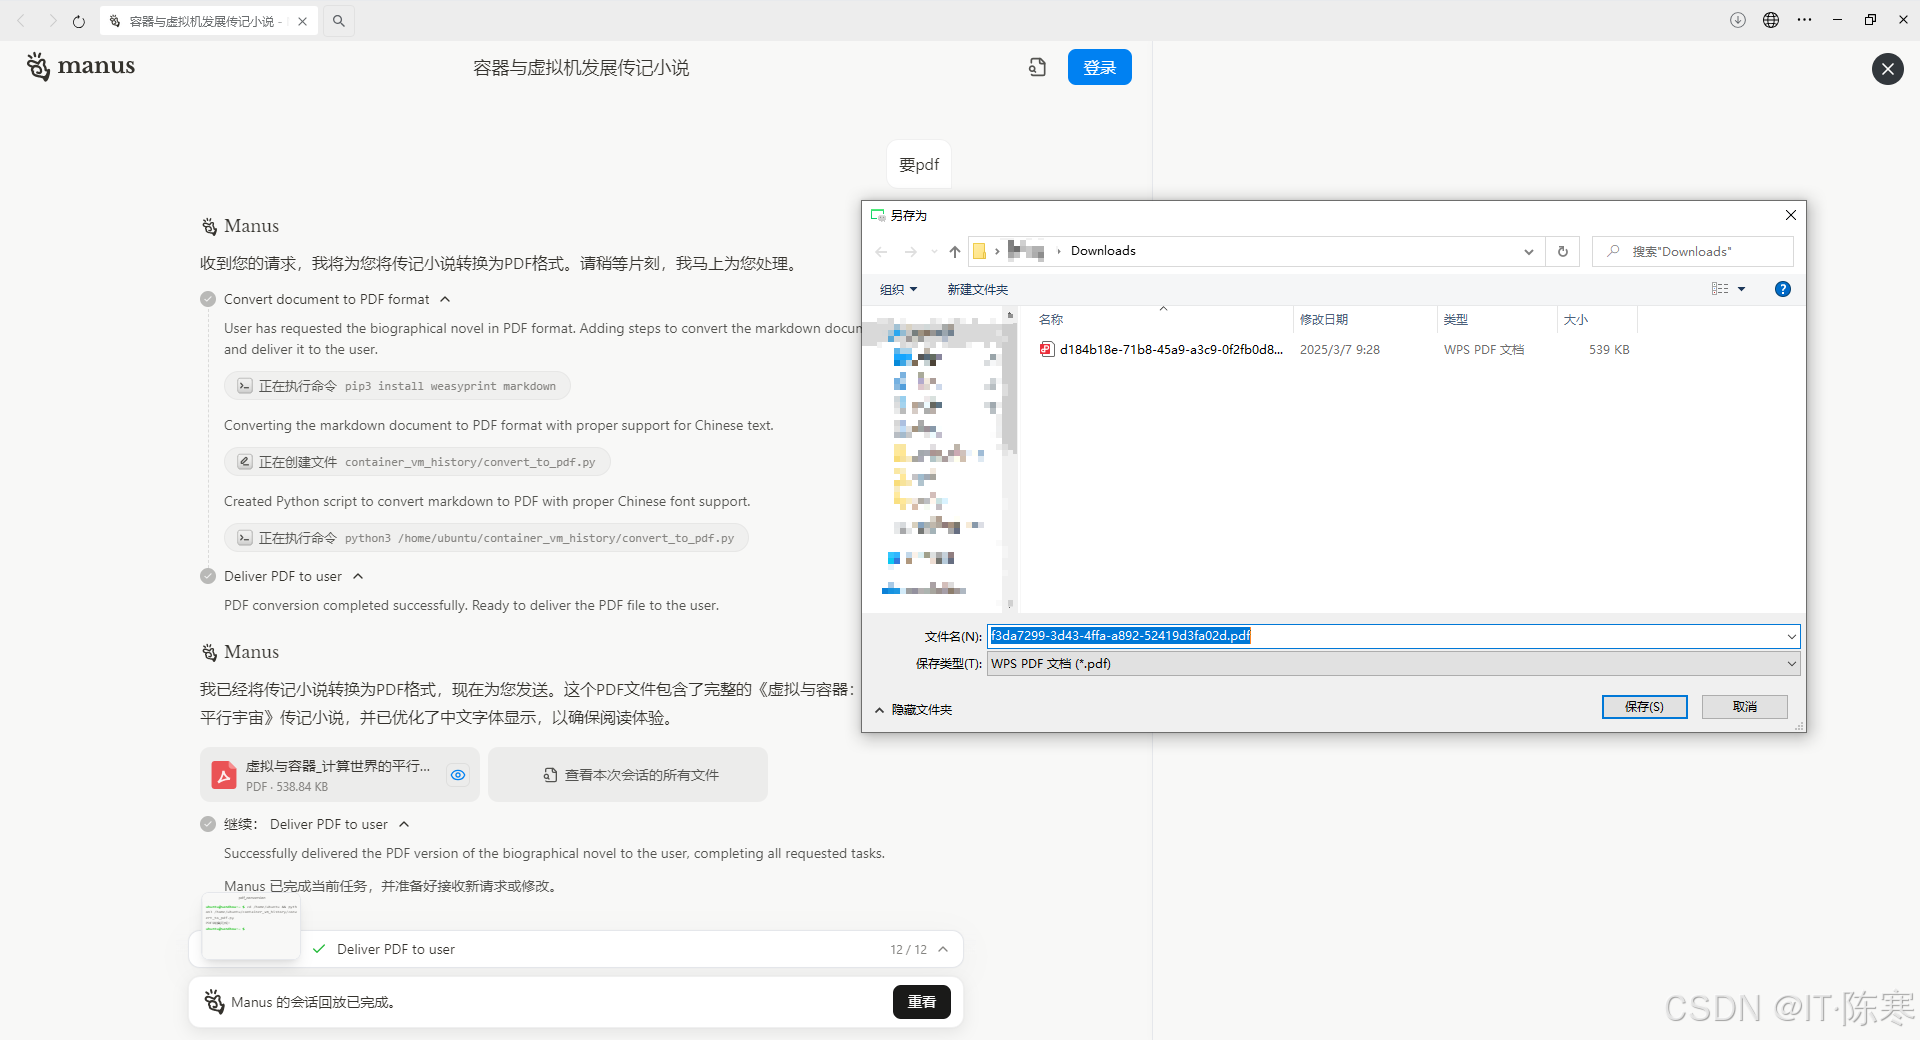Collapse the Deliver PDF to user step
The height and width of the screenshot is (1040, 1920).
tap(358, 576)
